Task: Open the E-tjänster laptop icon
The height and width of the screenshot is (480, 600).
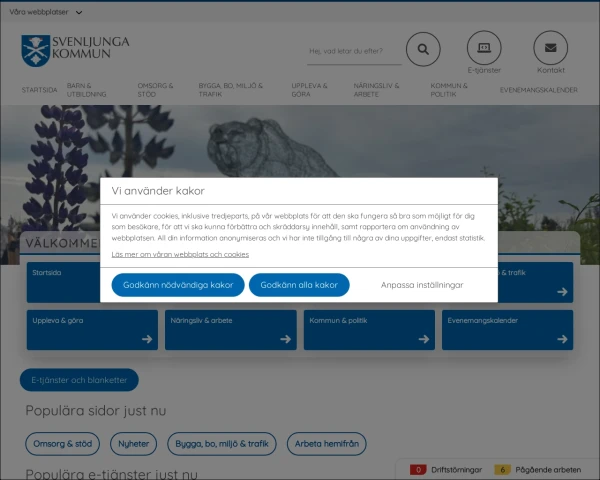Action: (x=484, y=48)
